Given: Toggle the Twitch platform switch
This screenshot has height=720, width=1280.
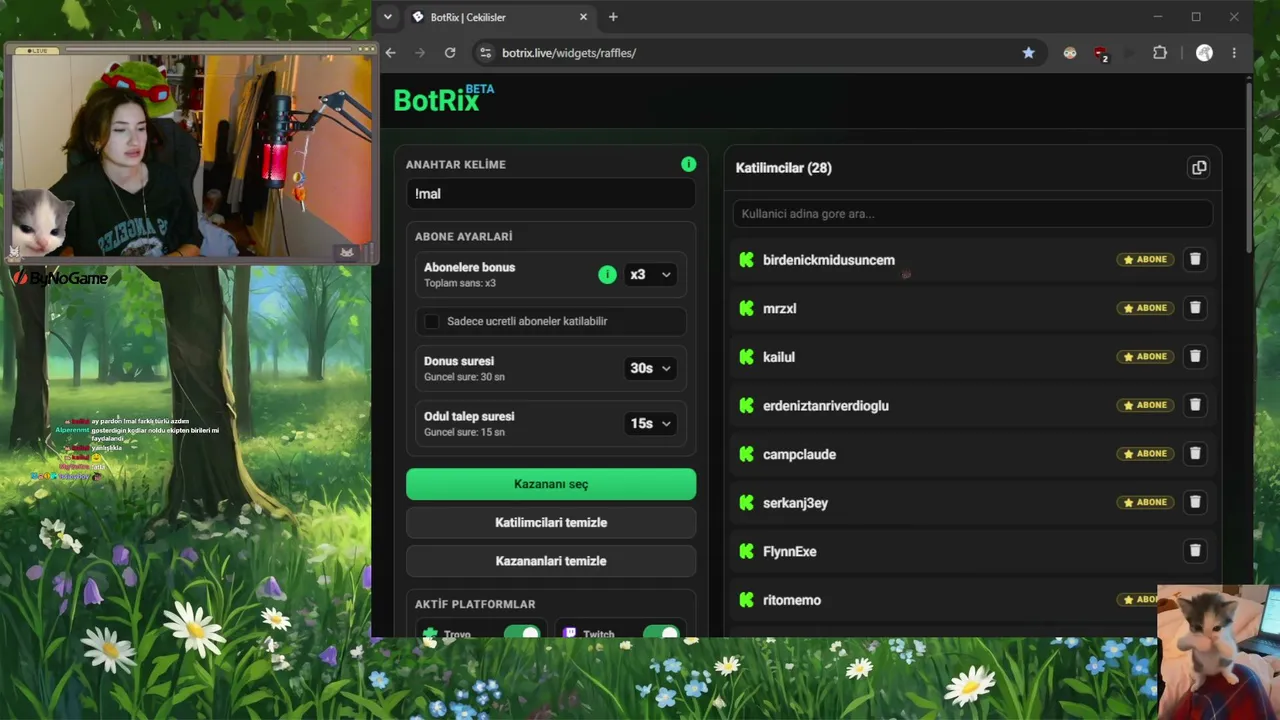Looking at the screenshot, I should click(660, 633).
